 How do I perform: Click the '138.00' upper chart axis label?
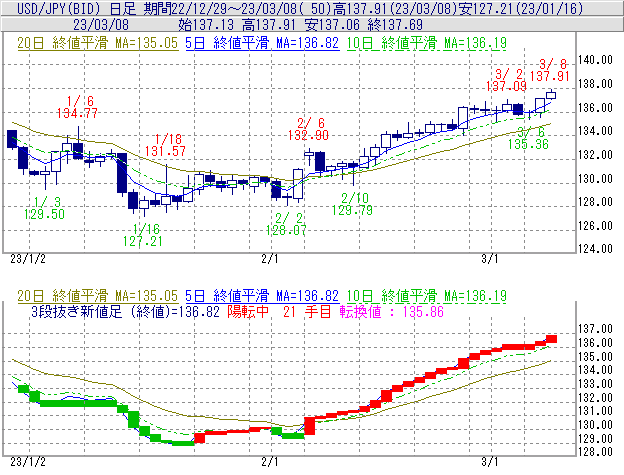(x=596, y=84)
